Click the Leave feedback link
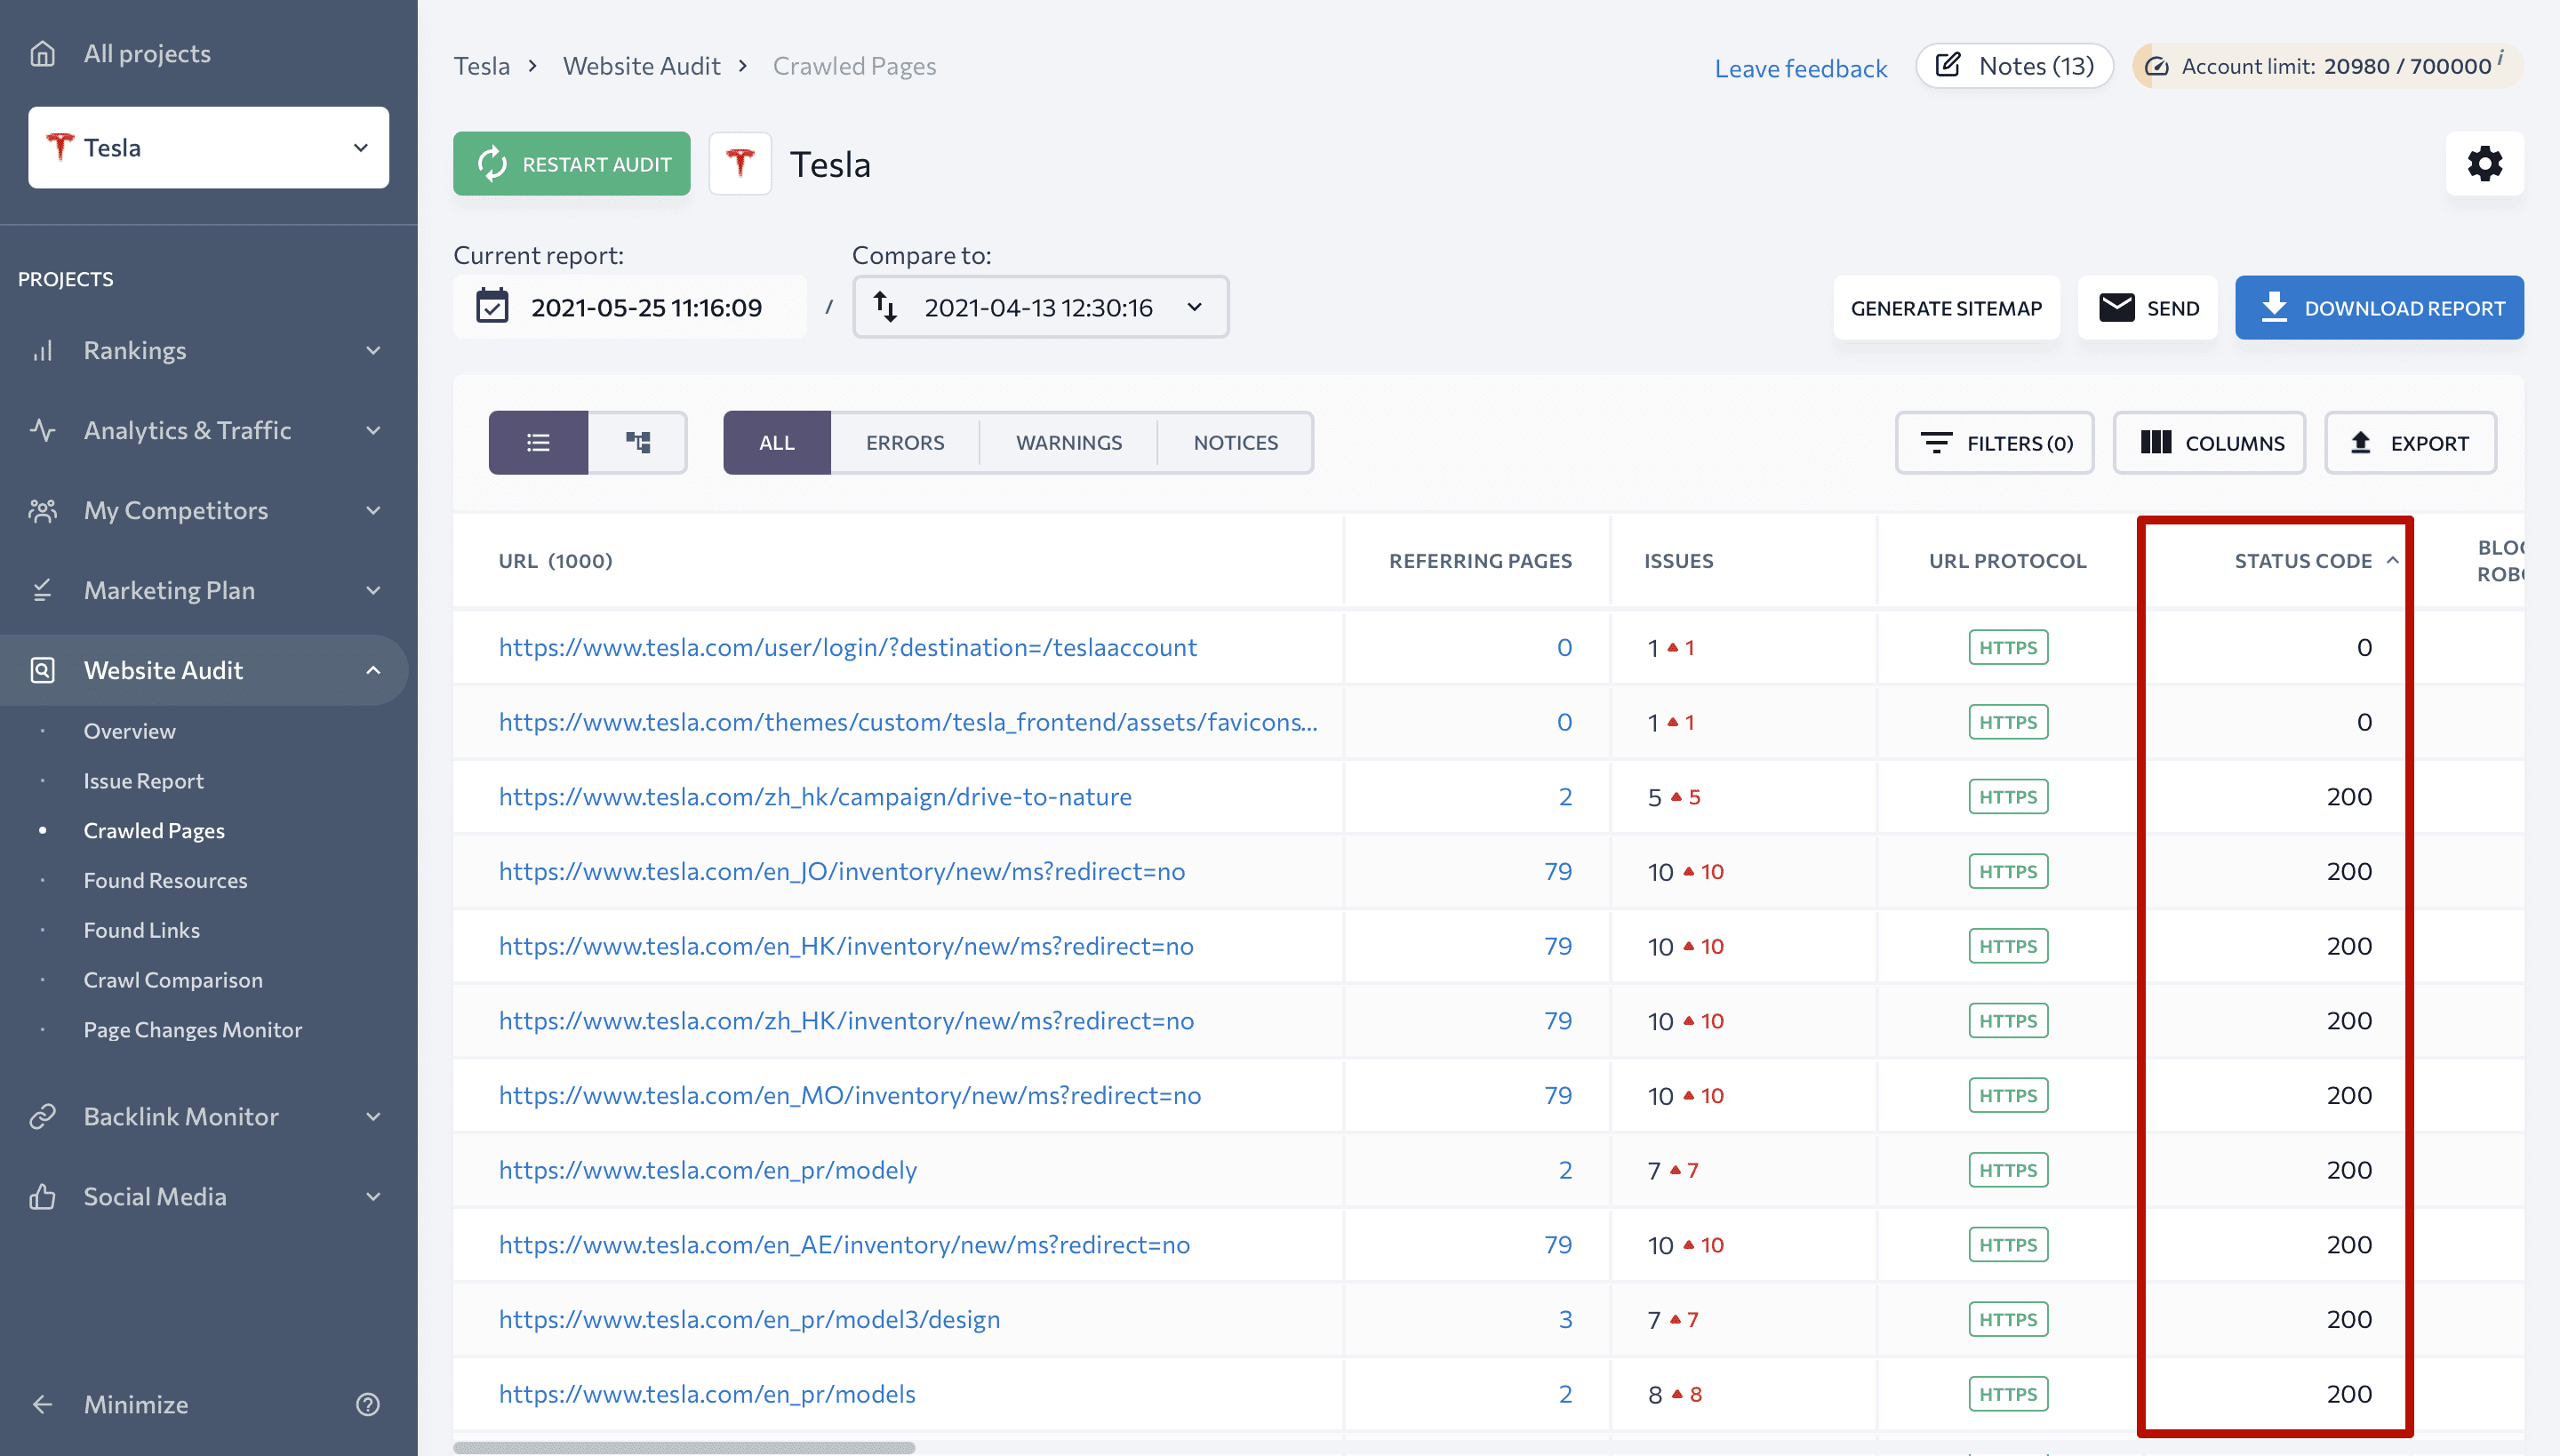2560x1456 pixels. click(x=1801, y=68)
